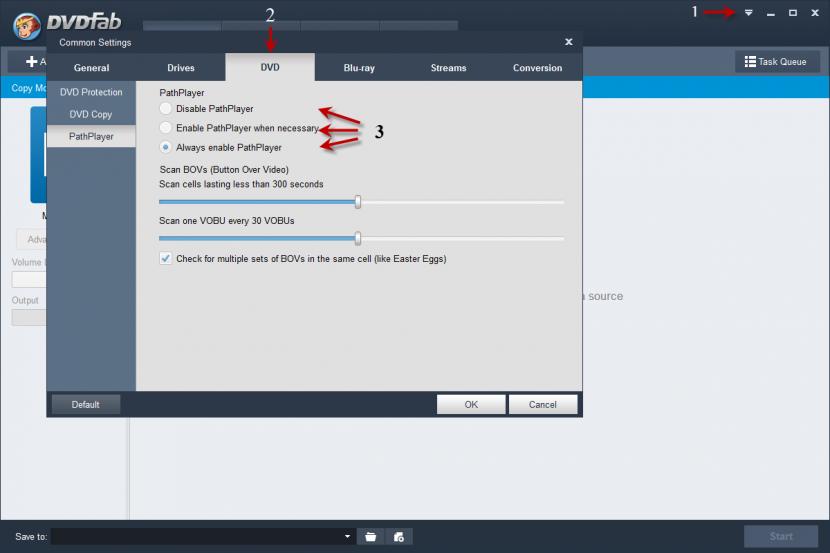Choose Disable PathPlayer radio option
The image size is (830, 553).
tap(166, 108)
